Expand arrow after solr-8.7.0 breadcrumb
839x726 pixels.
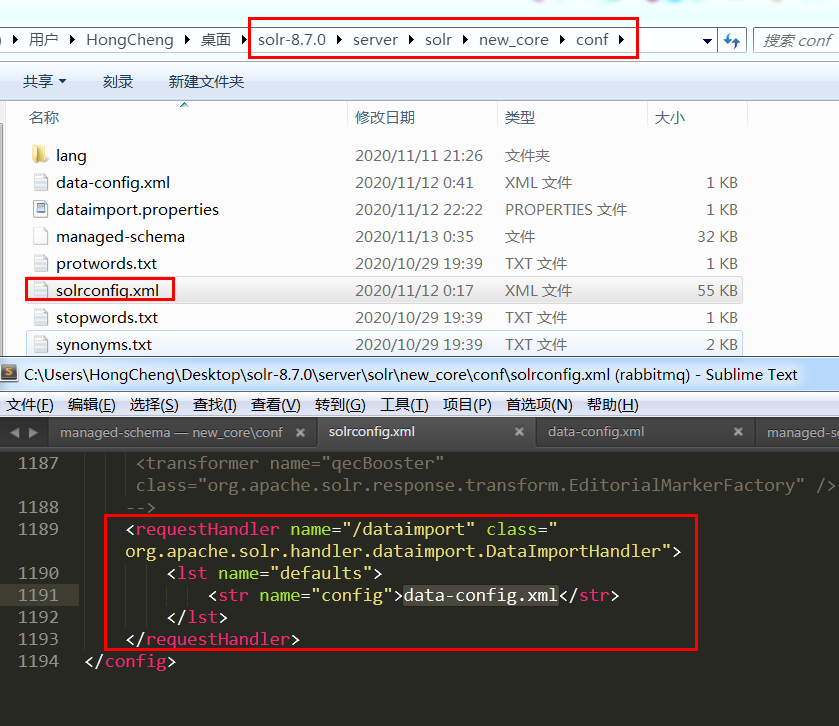(x=339, y=40)
